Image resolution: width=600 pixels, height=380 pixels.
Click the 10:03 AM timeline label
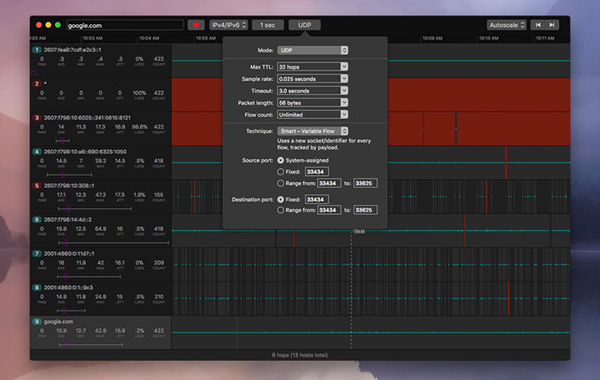pos(93,38)
